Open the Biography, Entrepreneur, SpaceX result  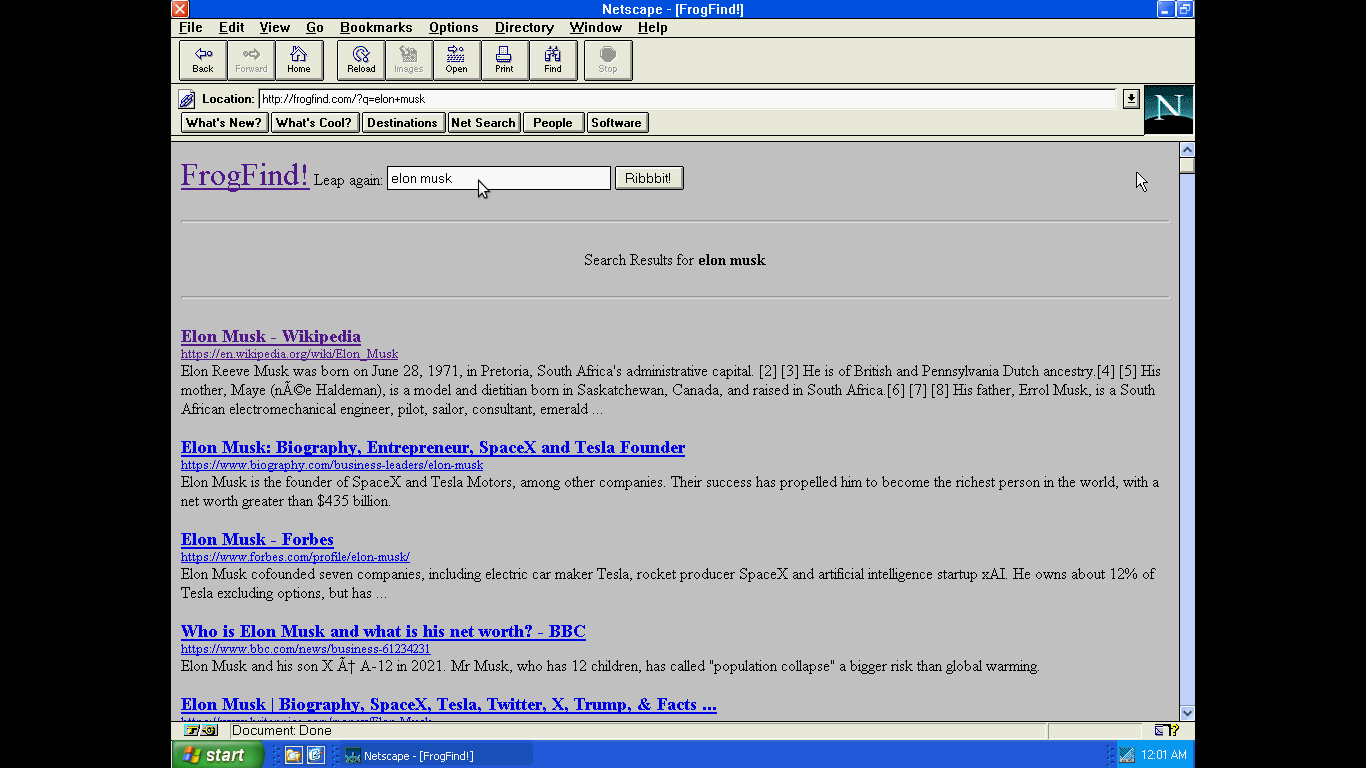point(433,447)
